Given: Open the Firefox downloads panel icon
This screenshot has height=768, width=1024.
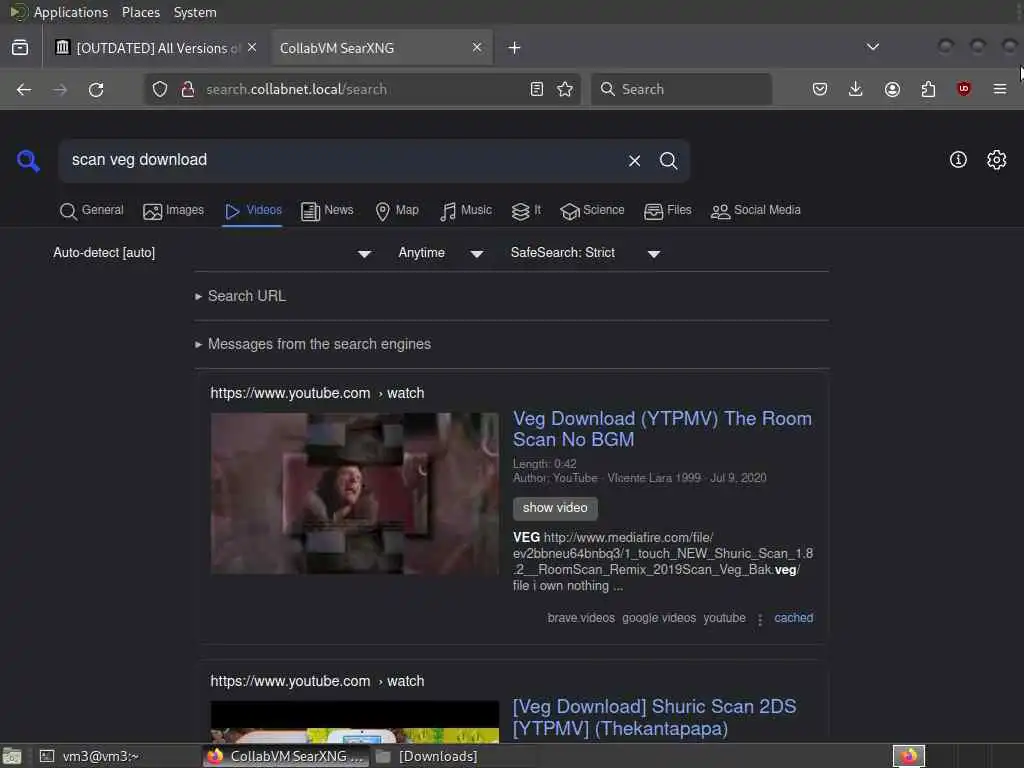Looking at the screenshot, I should [856, 89].
